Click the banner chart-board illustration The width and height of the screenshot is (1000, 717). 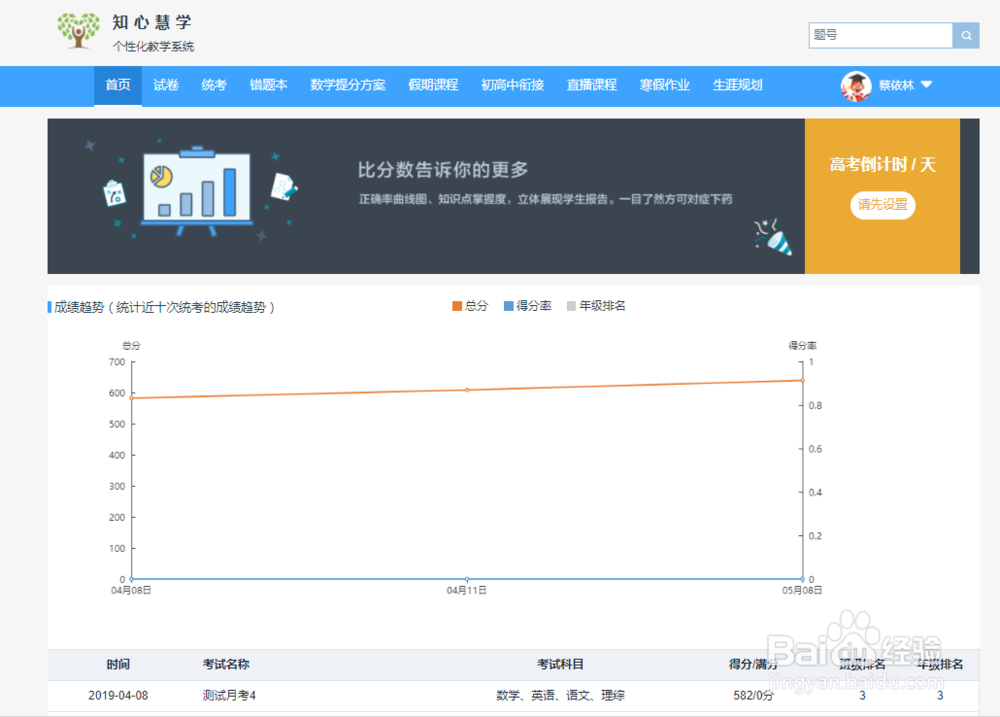coord(196,191)
